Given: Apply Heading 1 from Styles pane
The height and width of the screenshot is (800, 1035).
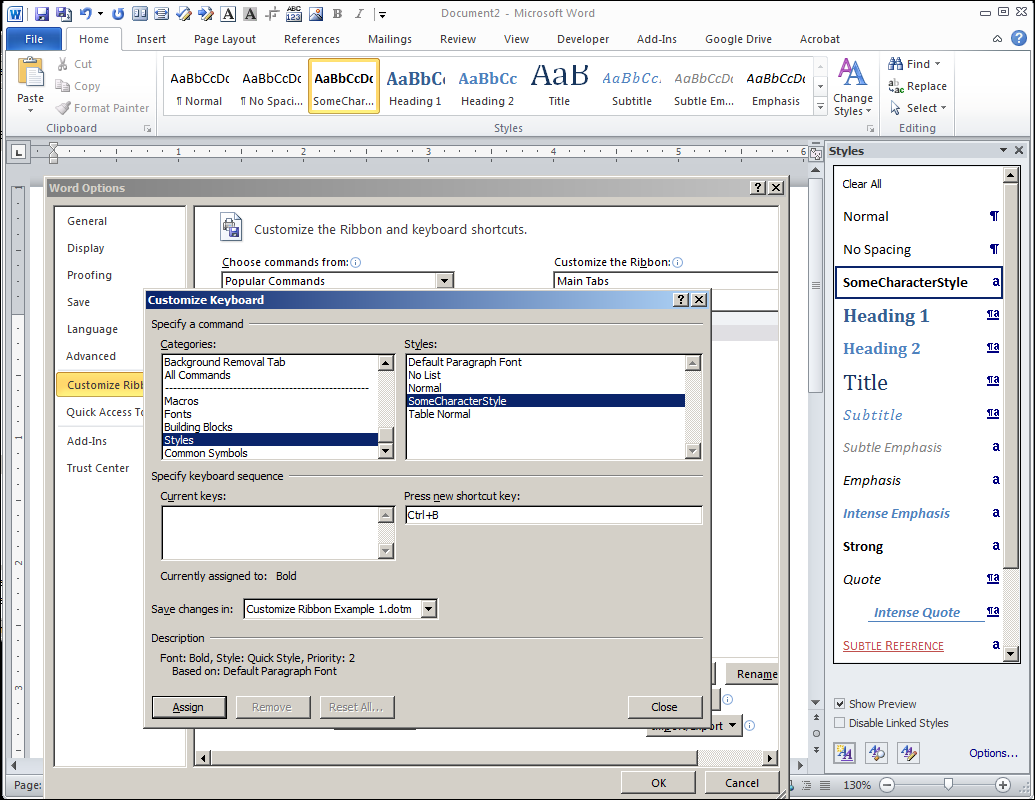Looking at the screenshot, I should pos(919,316).
